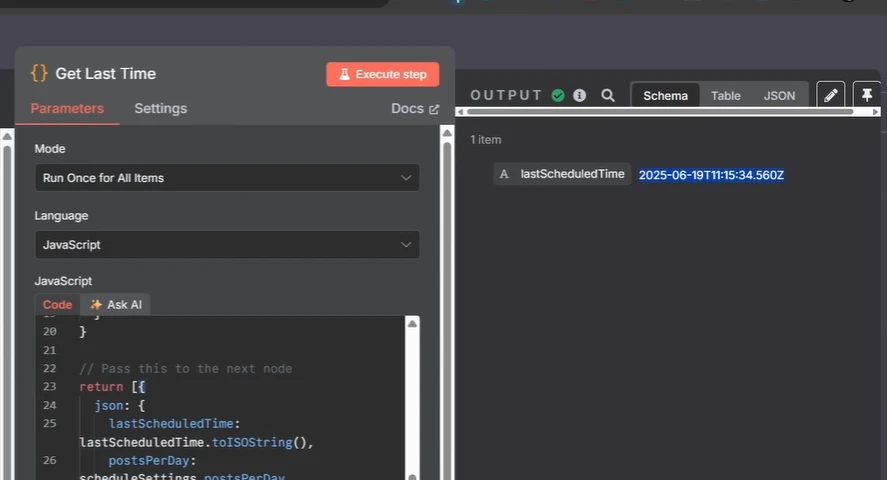
Task: Switch to the JSON output view
Action: pyautogui.click(x=779, y=96)
